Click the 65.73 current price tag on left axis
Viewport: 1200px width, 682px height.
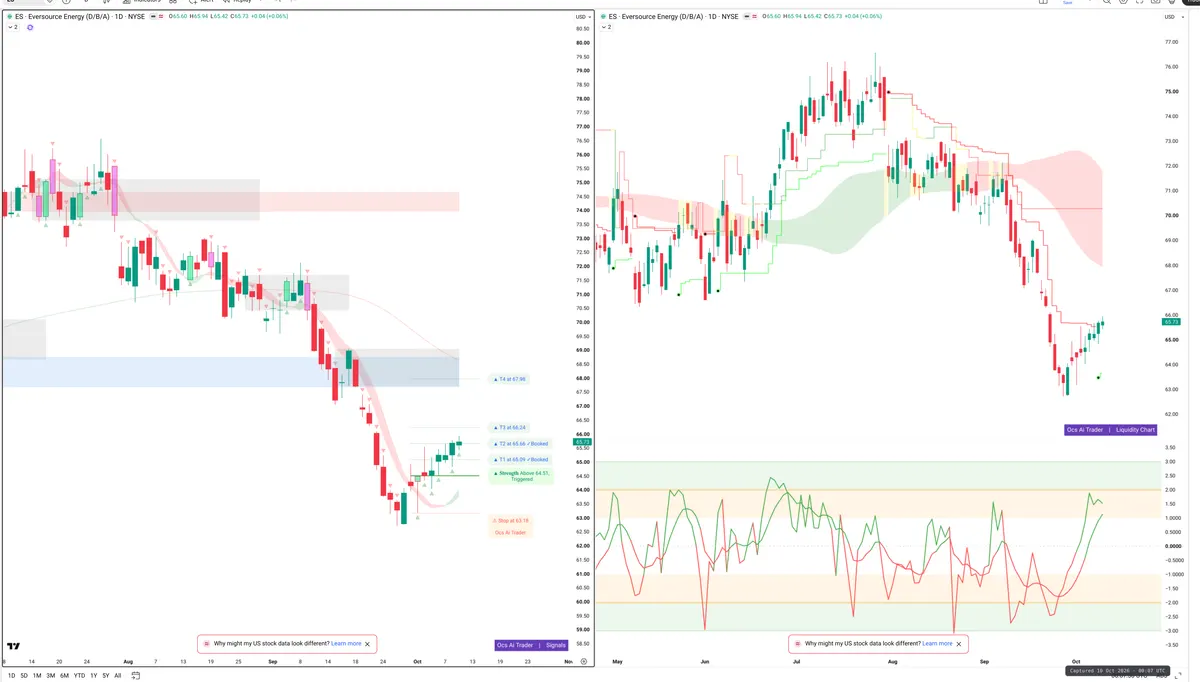pos(583,441)
